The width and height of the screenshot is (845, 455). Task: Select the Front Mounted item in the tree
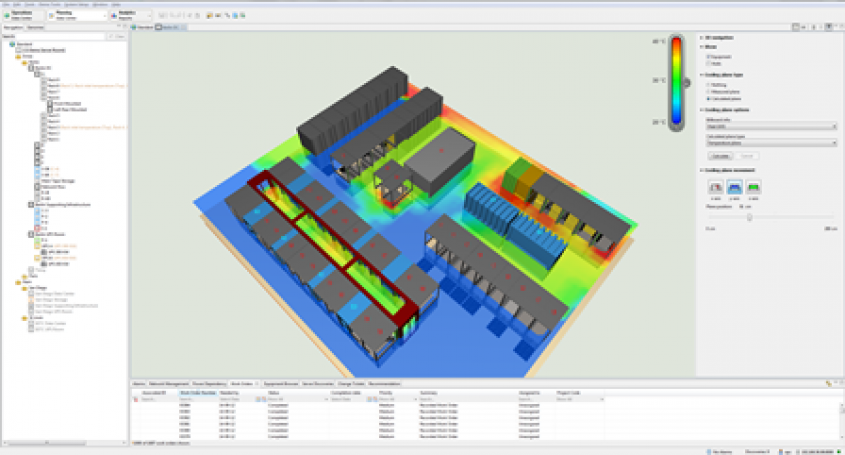[x=68, y=104]
